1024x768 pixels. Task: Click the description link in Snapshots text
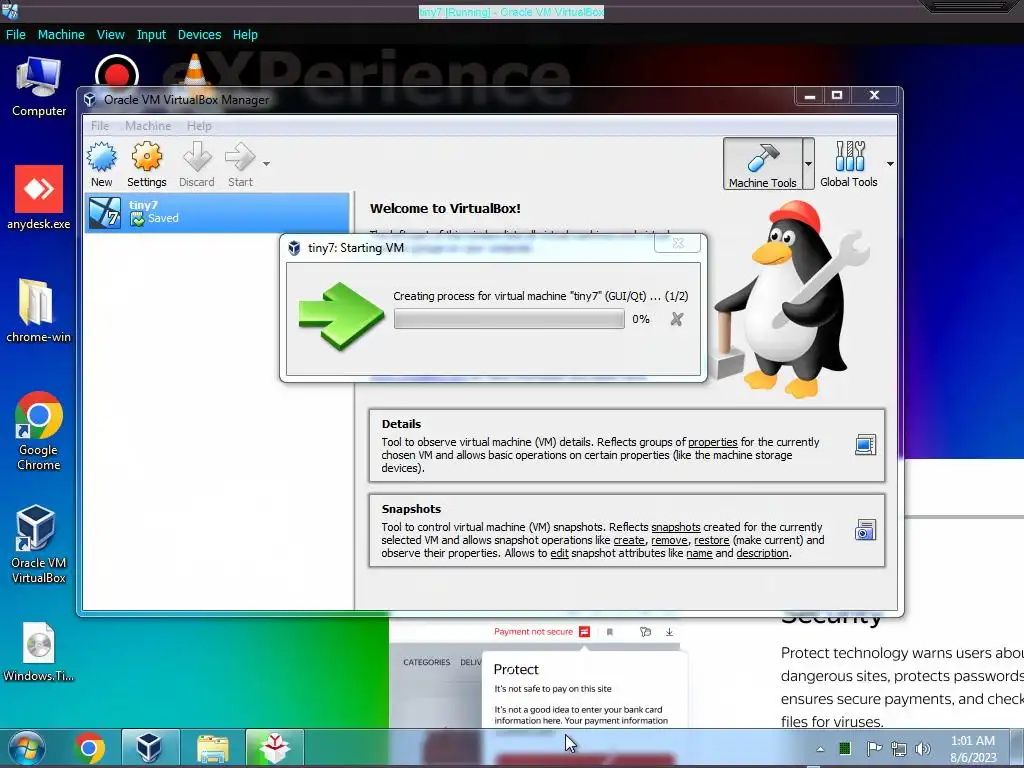click(763, 553)
